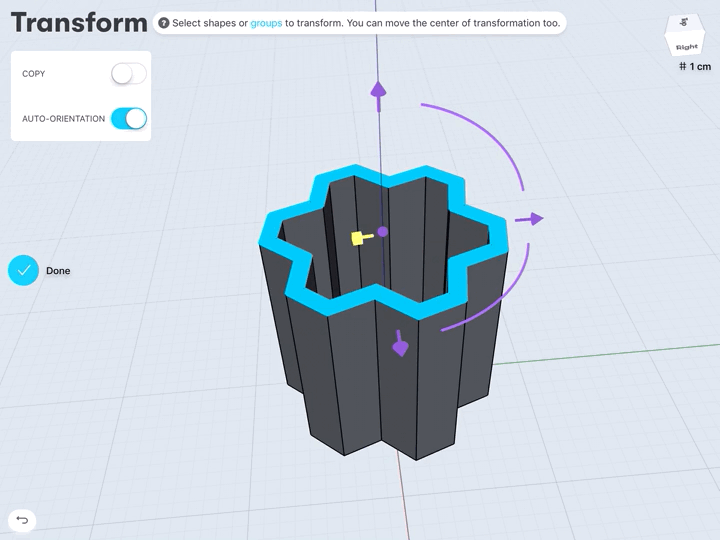Click the question mark help icon
The height and width of the screenshot is (540, 720).
163,23
